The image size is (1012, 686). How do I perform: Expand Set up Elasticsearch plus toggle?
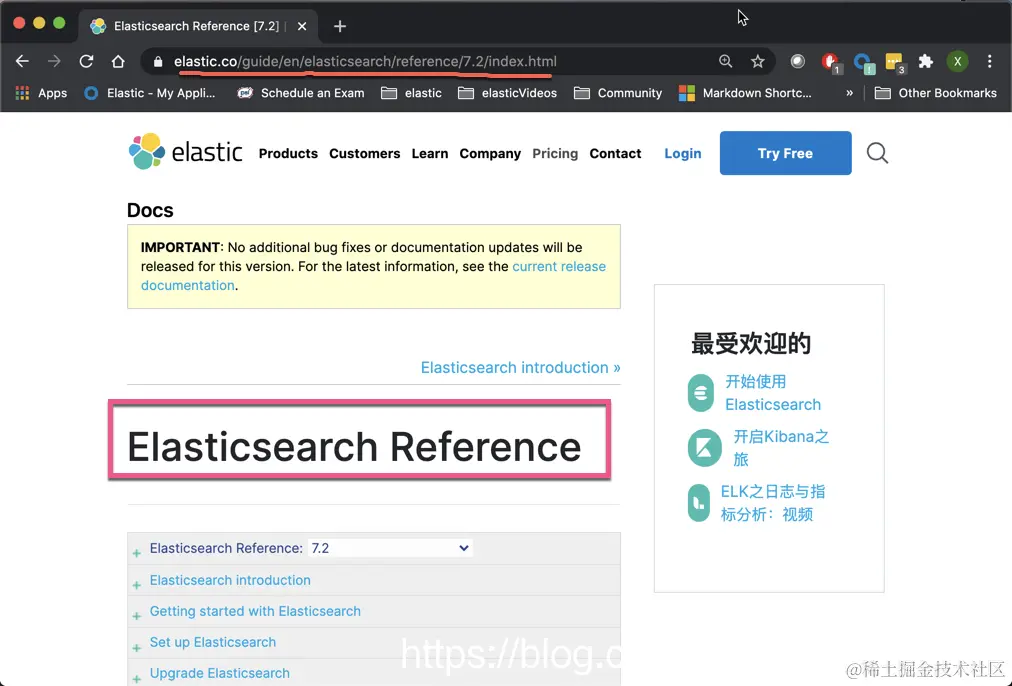pos(136,647)
